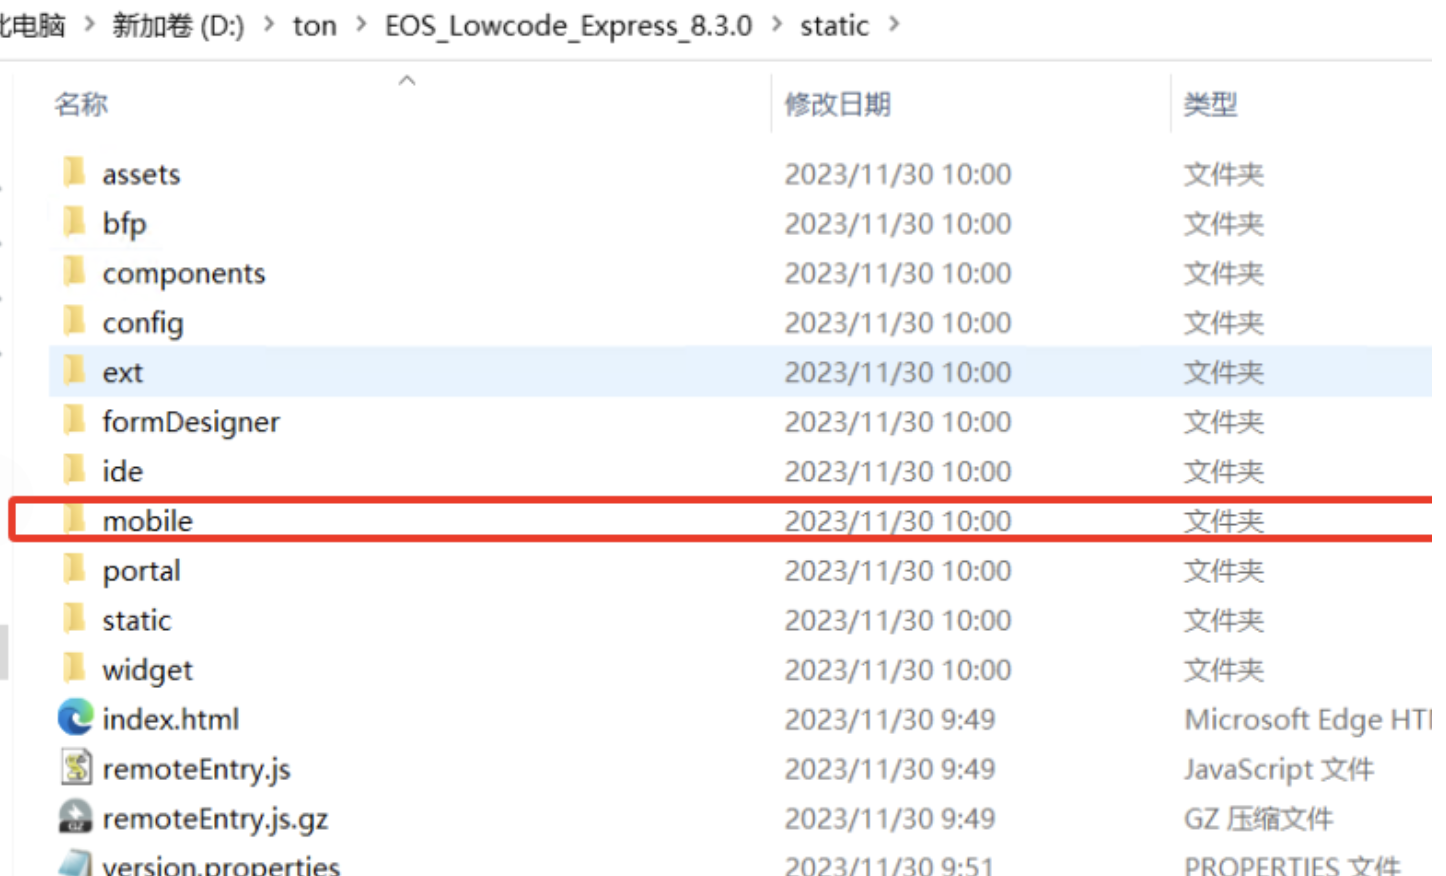
Task: Sort by 修改日期 column header
Action: pyautogui.click(x=837, y=104)
